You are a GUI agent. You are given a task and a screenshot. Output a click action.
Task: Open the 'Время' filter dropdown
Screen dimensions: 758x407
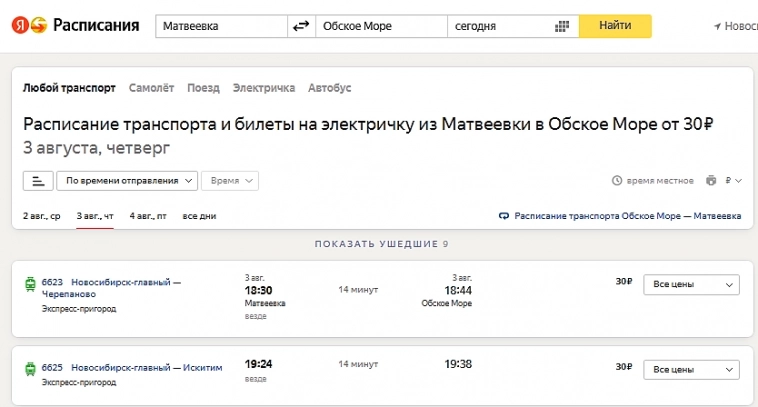click(230, 181)
